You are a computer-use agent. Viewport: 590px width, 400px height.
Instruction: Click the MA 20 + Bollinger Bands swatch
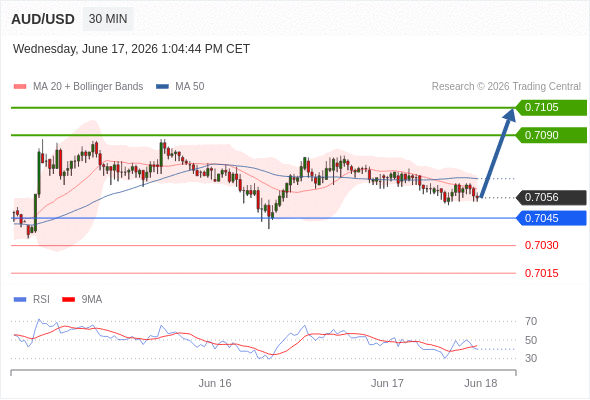point(20,87)
